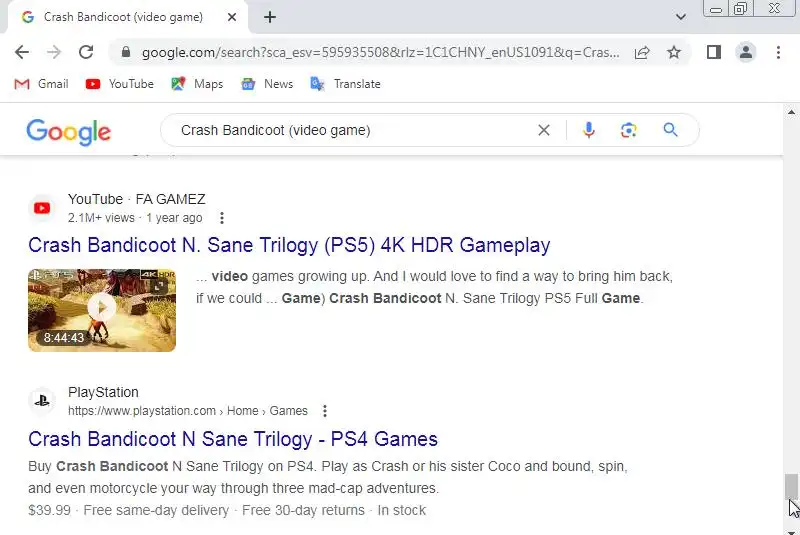Go back to the previous page

[22, 52]
